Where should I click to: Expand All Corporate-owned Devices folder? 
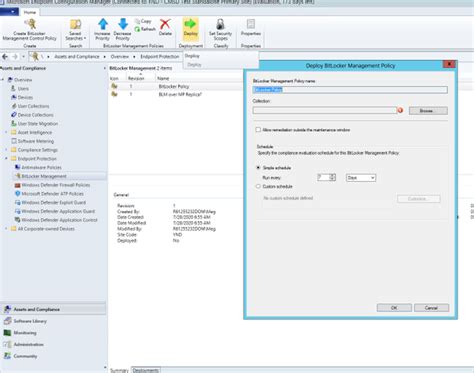pyautogui.click(x=6, y=229)
